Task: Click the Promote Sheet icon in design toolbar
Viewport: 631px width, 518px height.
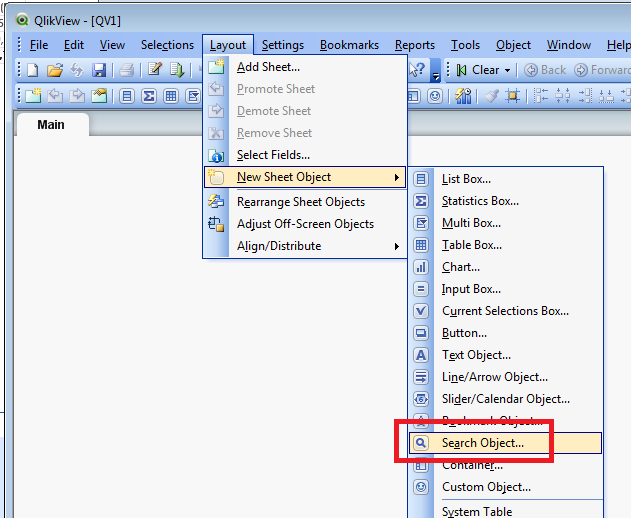Action: 55,96
